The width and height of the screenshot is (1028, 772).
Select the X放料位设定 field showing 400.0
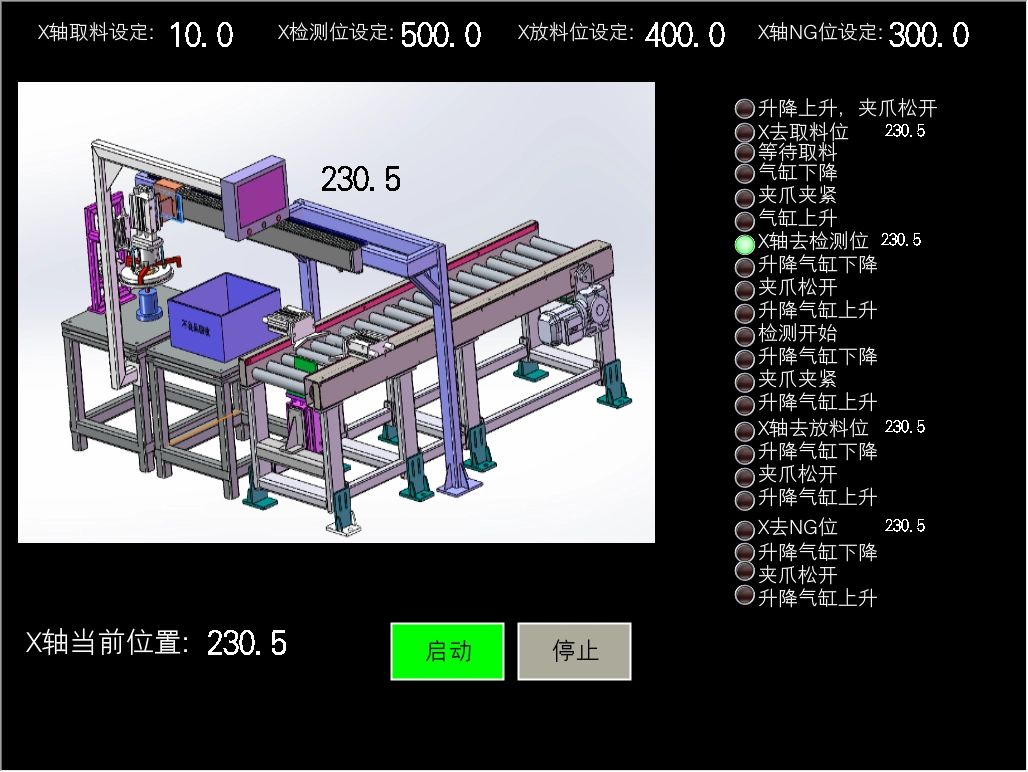tap(685, 35)
